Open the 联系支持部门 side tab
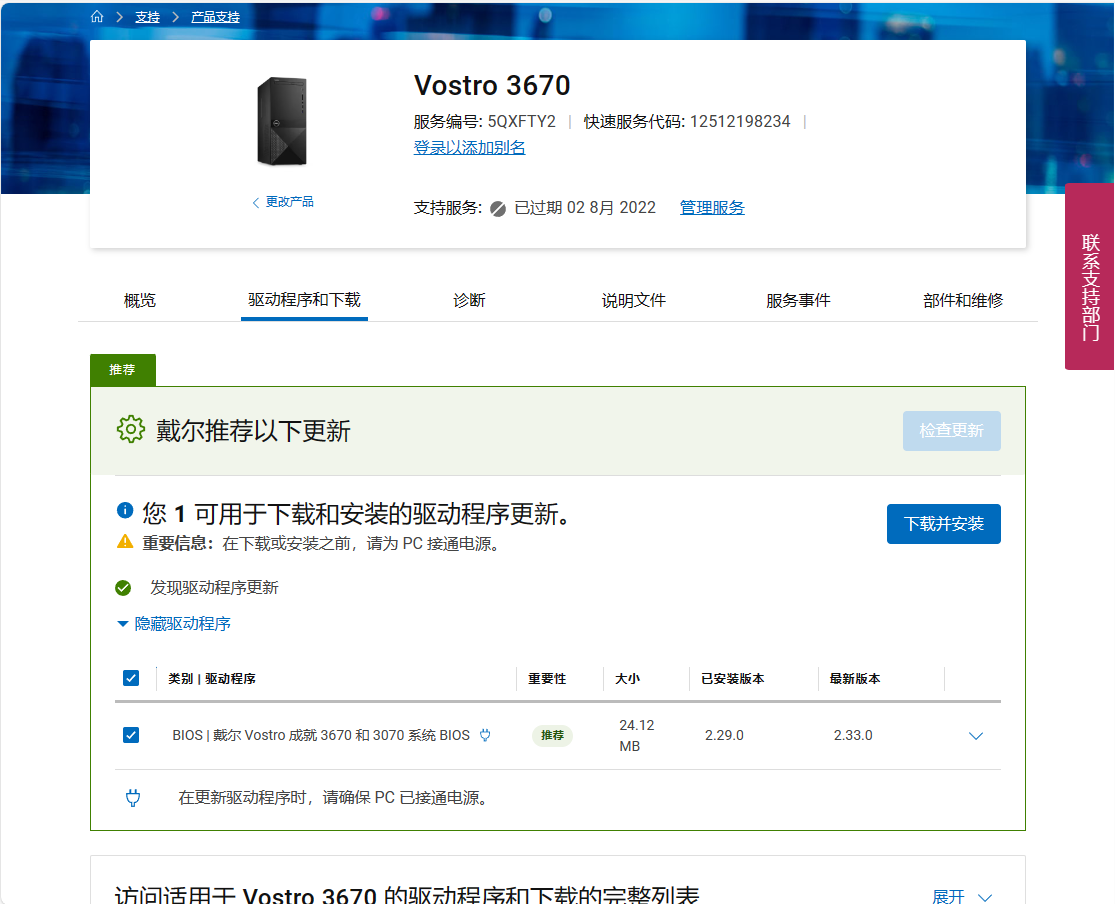Viewport: 1115px width, 904px height. point(1089,277)
